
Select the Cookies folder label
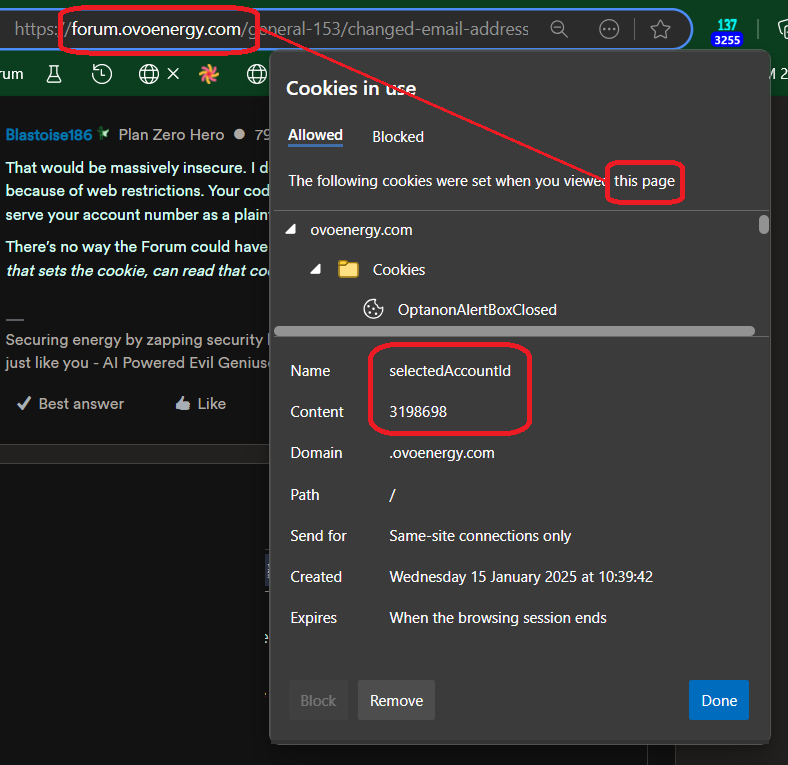click(399, 270)
